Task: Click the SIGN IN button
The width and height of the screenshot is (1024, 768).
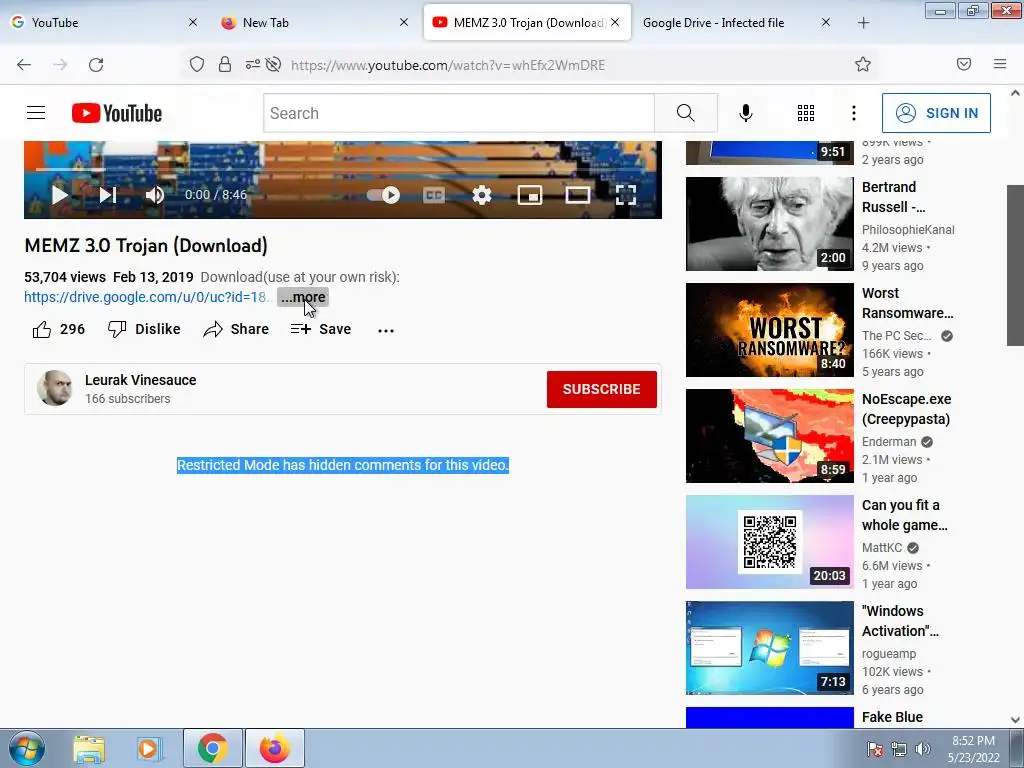Action: coord(936,113)
